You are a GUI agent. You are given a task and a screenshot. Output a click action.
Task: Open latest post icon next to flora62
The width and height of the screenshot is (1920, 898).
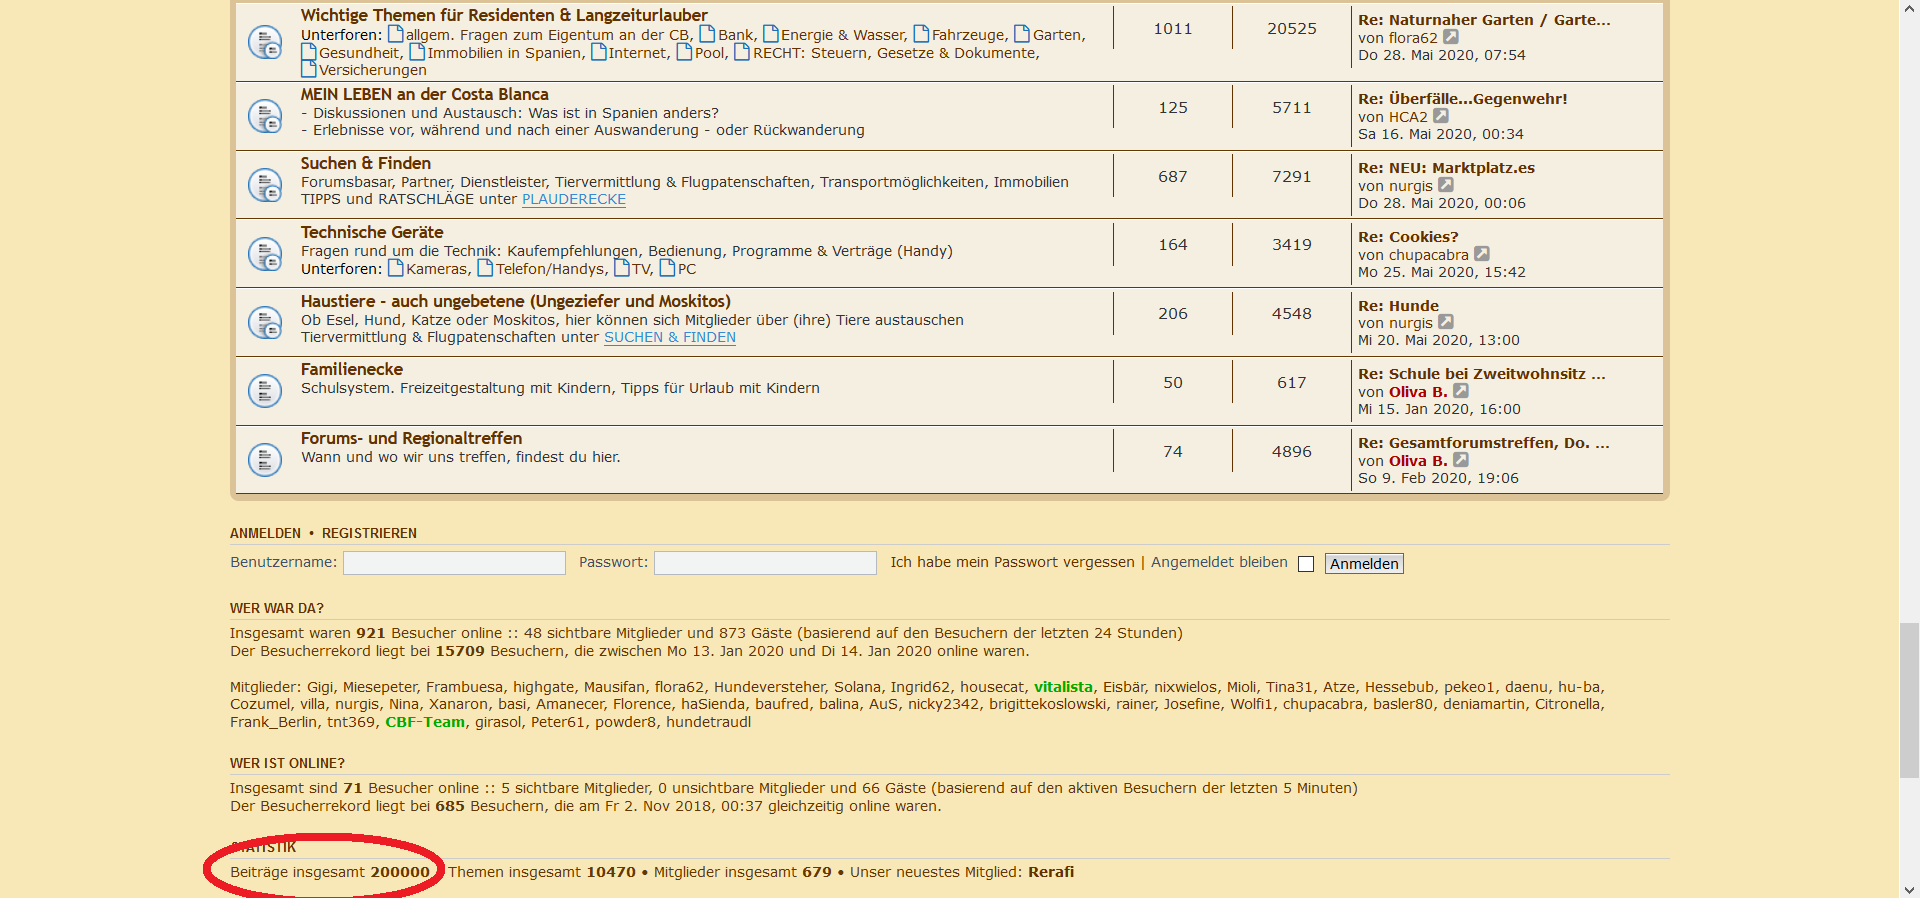coord(1451,37)
